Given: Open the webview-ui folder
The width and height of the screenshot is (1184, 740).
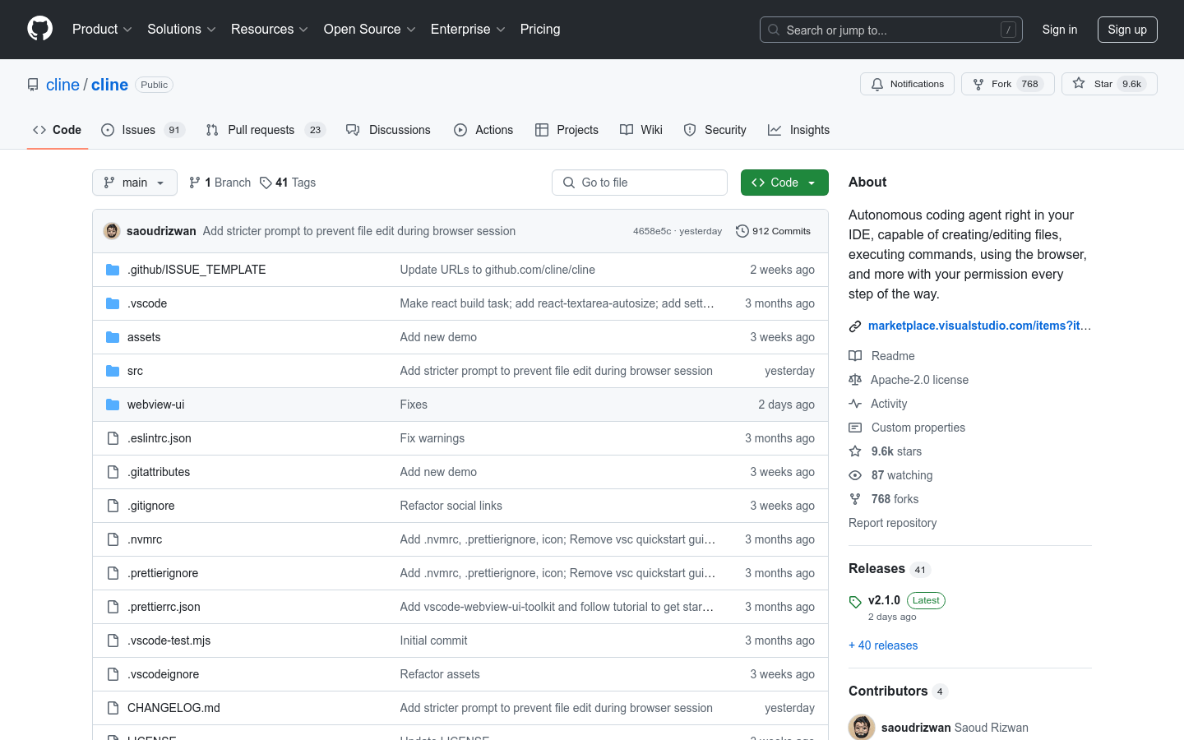Looking at the screenshot, I should (x=155, y=405).
